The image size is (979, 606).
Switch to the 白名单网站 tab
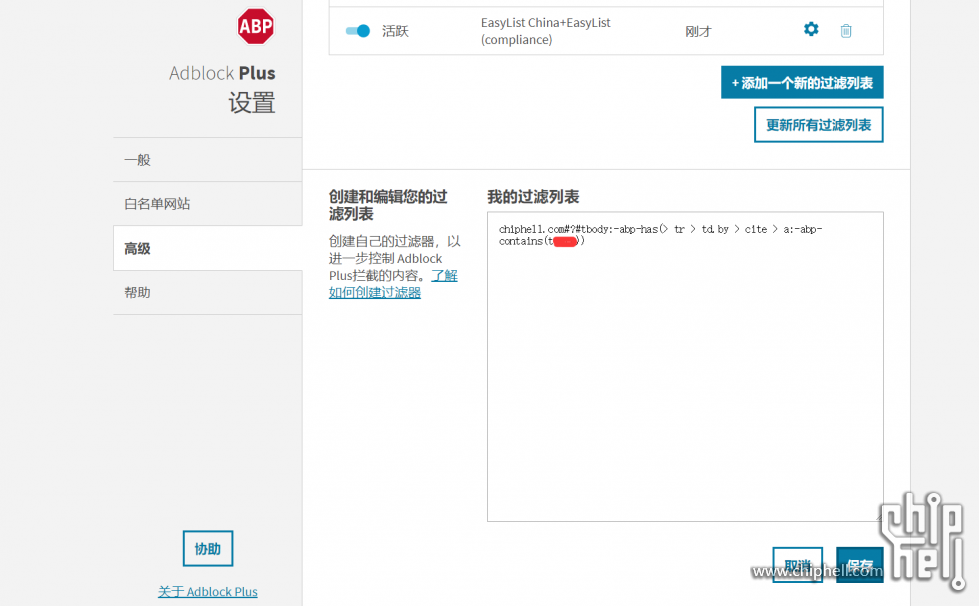point(207,204)
